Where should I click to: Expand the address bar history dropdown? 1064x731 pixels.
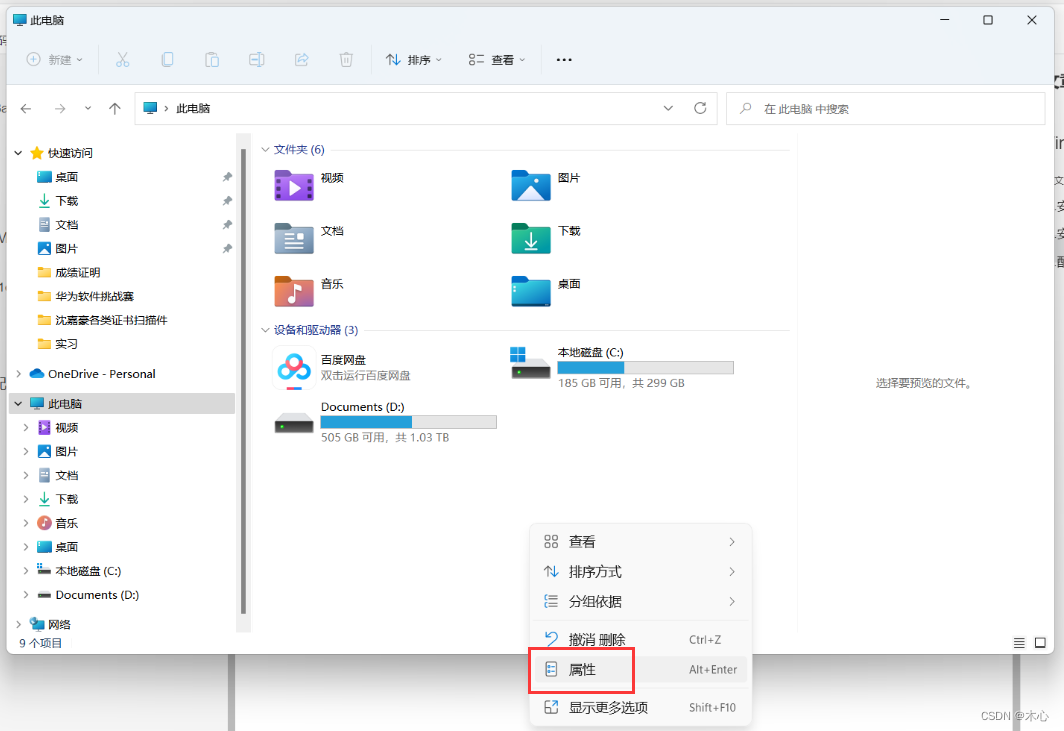click(668, 109)
